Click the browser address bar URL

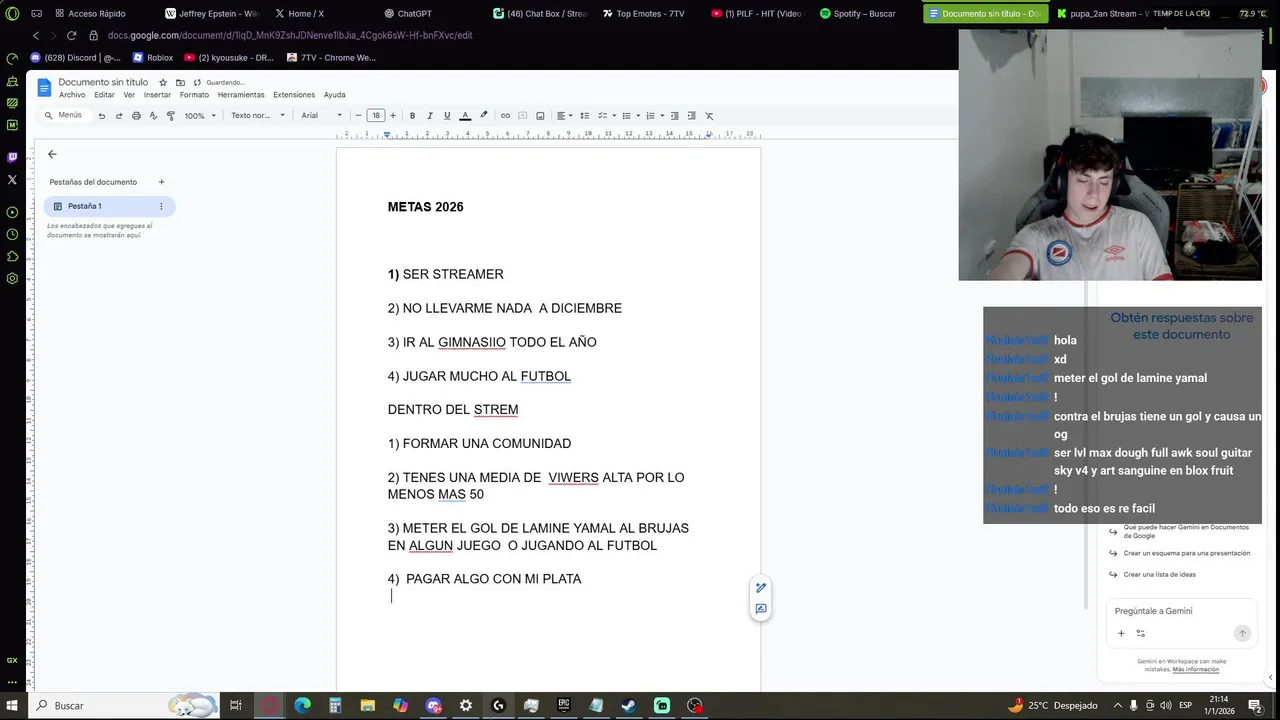click(290, 35)
